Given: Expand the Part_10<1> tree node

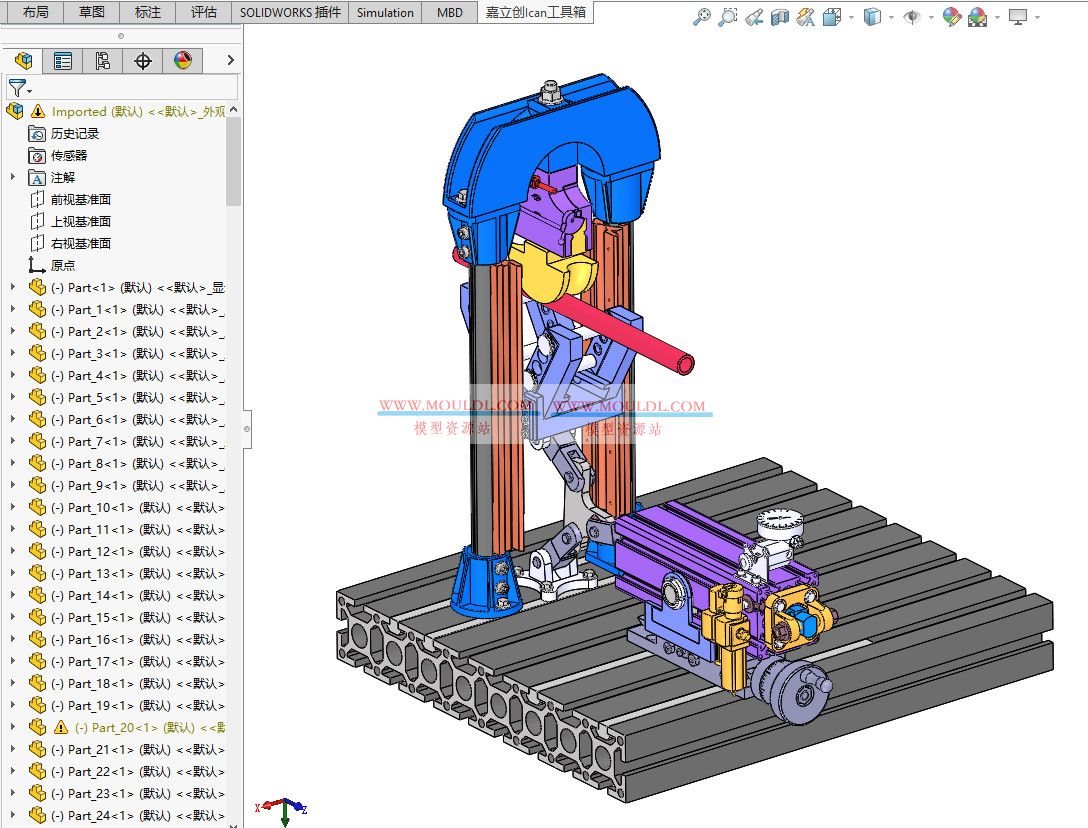Looking at the screenshot, I should [12, 507].
